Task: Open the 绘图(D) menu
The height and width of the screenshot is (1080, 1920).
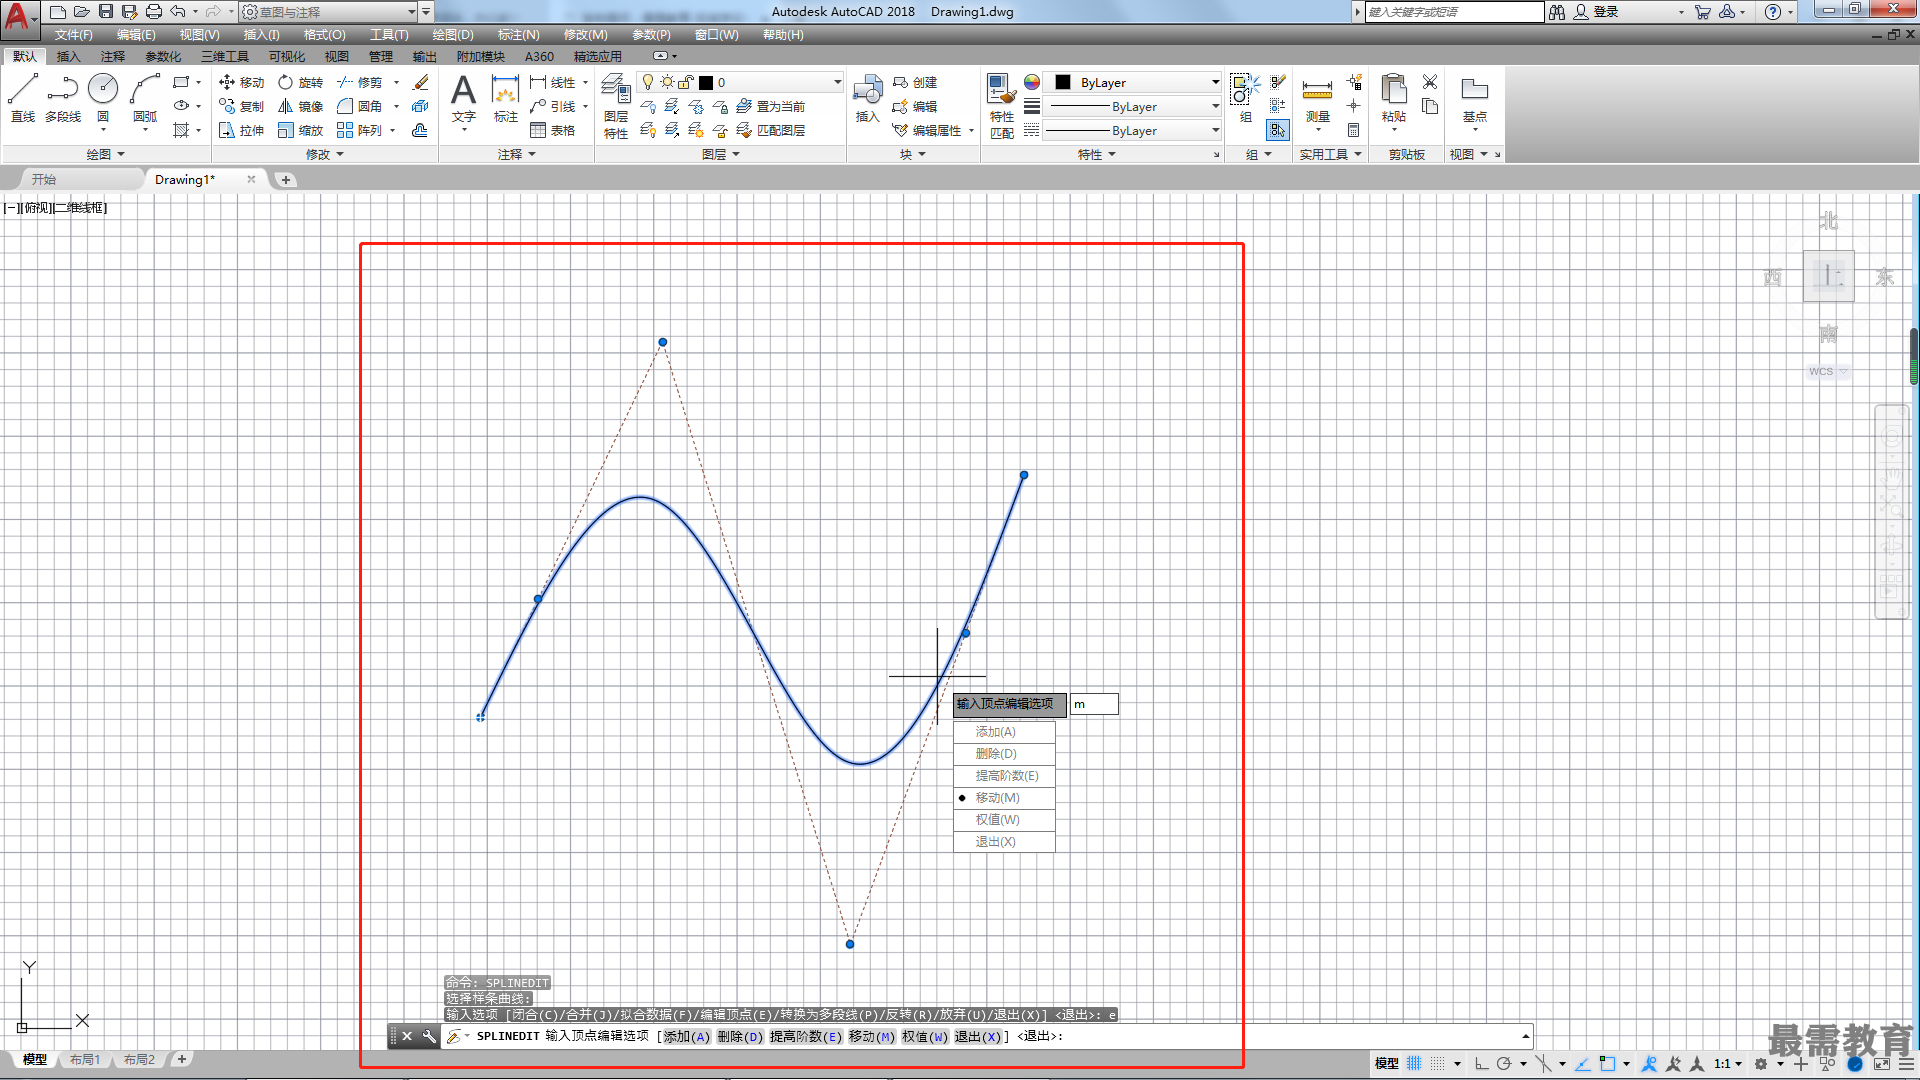Action: click(453, 35)
